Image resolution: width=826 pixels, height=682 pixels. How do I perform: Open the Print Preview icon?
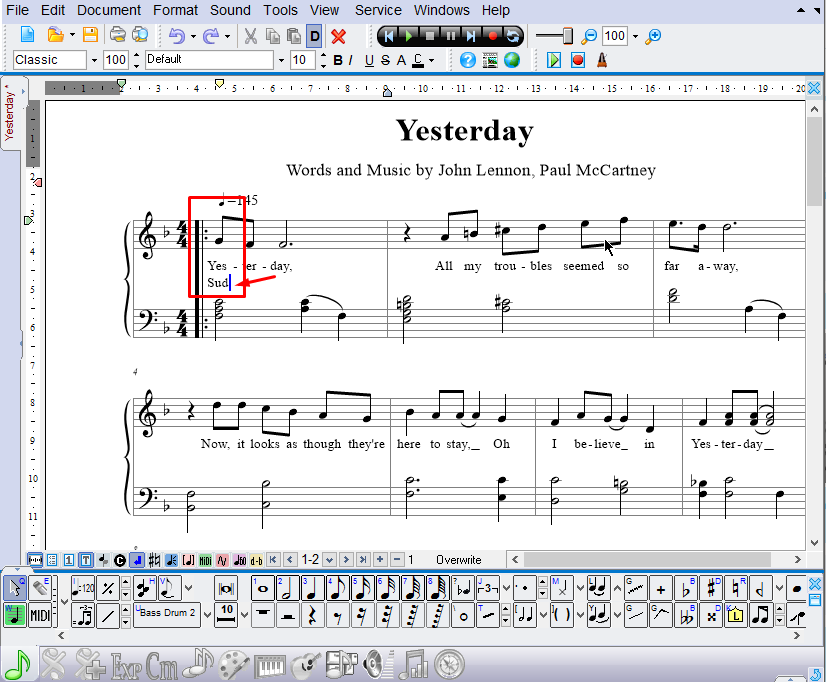pos(140,35)
